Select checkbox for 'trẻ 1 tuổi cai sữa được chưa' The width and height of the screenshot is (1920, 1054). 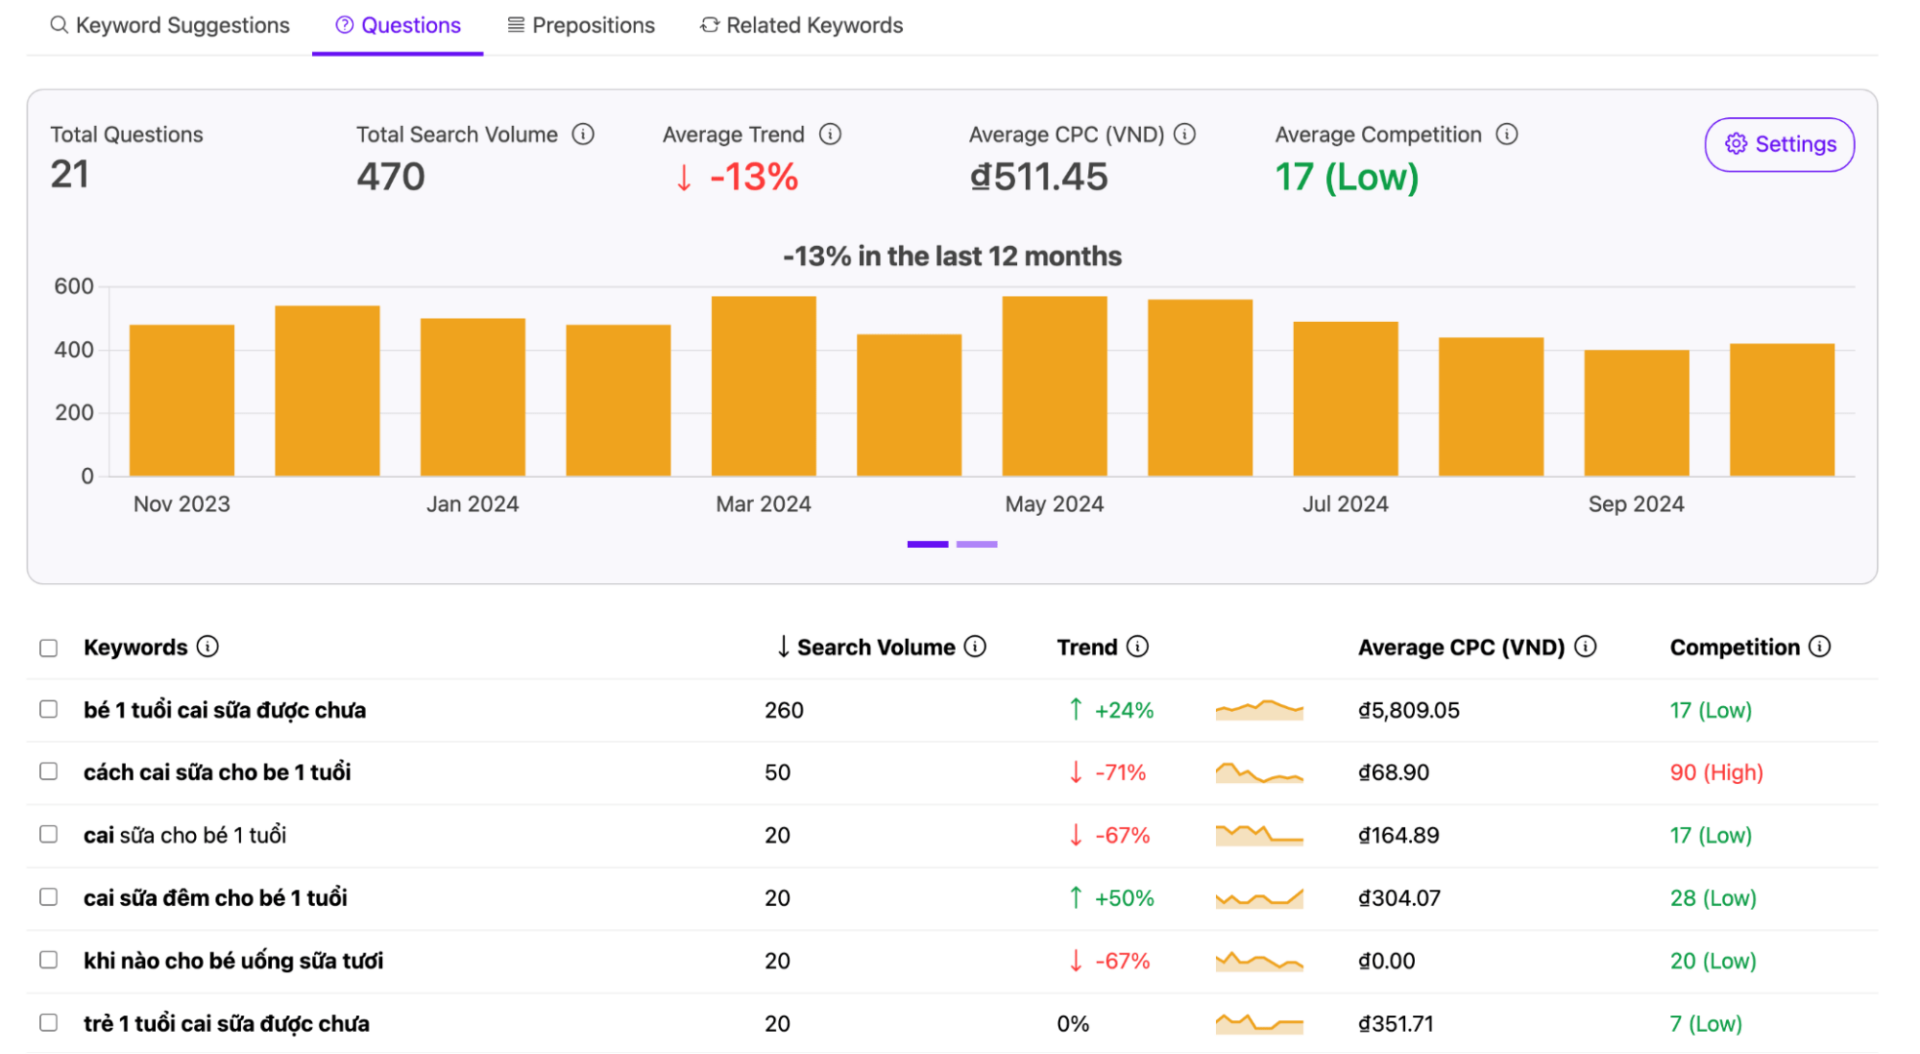coord(48,1022)
